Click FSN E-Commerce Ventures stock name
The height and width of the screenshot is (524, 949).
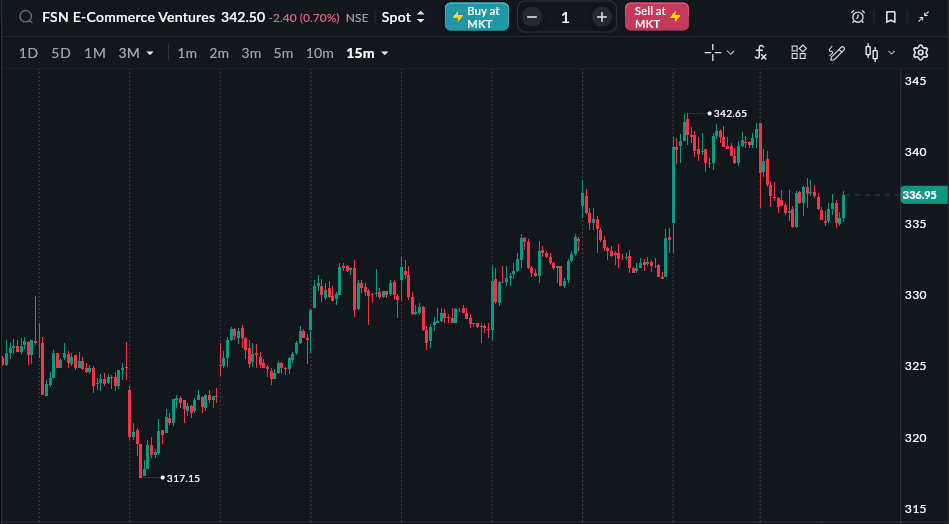tap(128, 17)
